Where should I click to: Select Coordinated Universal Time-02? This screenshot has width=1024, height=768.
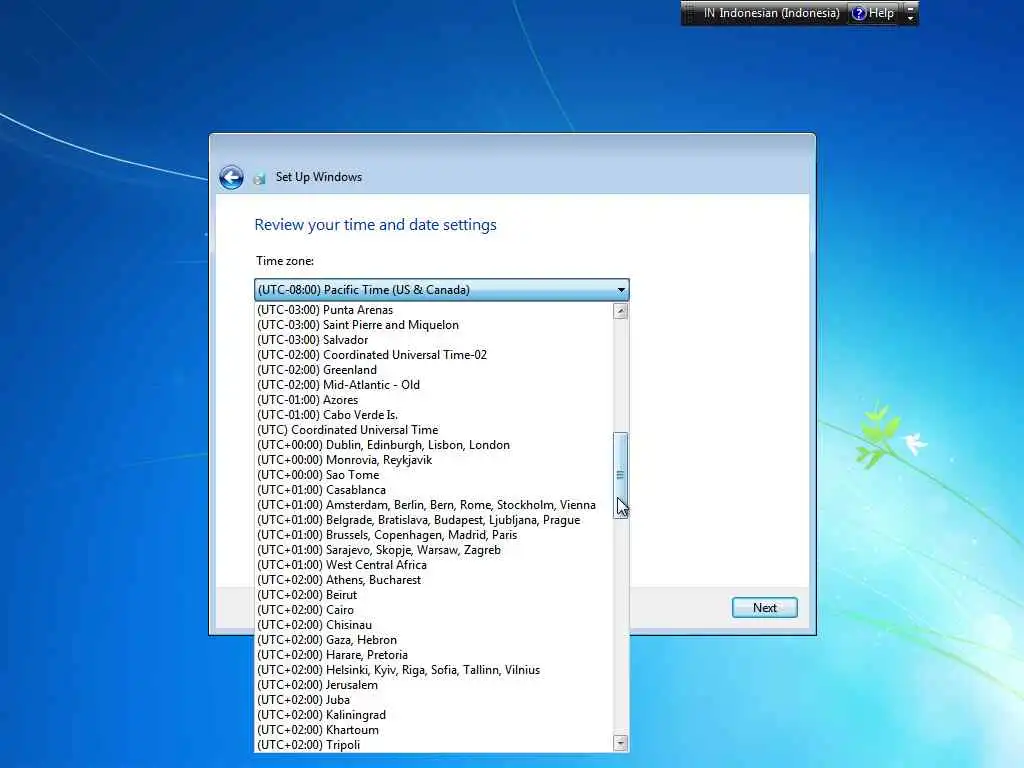pyautogui.click(x=434, y=355)
